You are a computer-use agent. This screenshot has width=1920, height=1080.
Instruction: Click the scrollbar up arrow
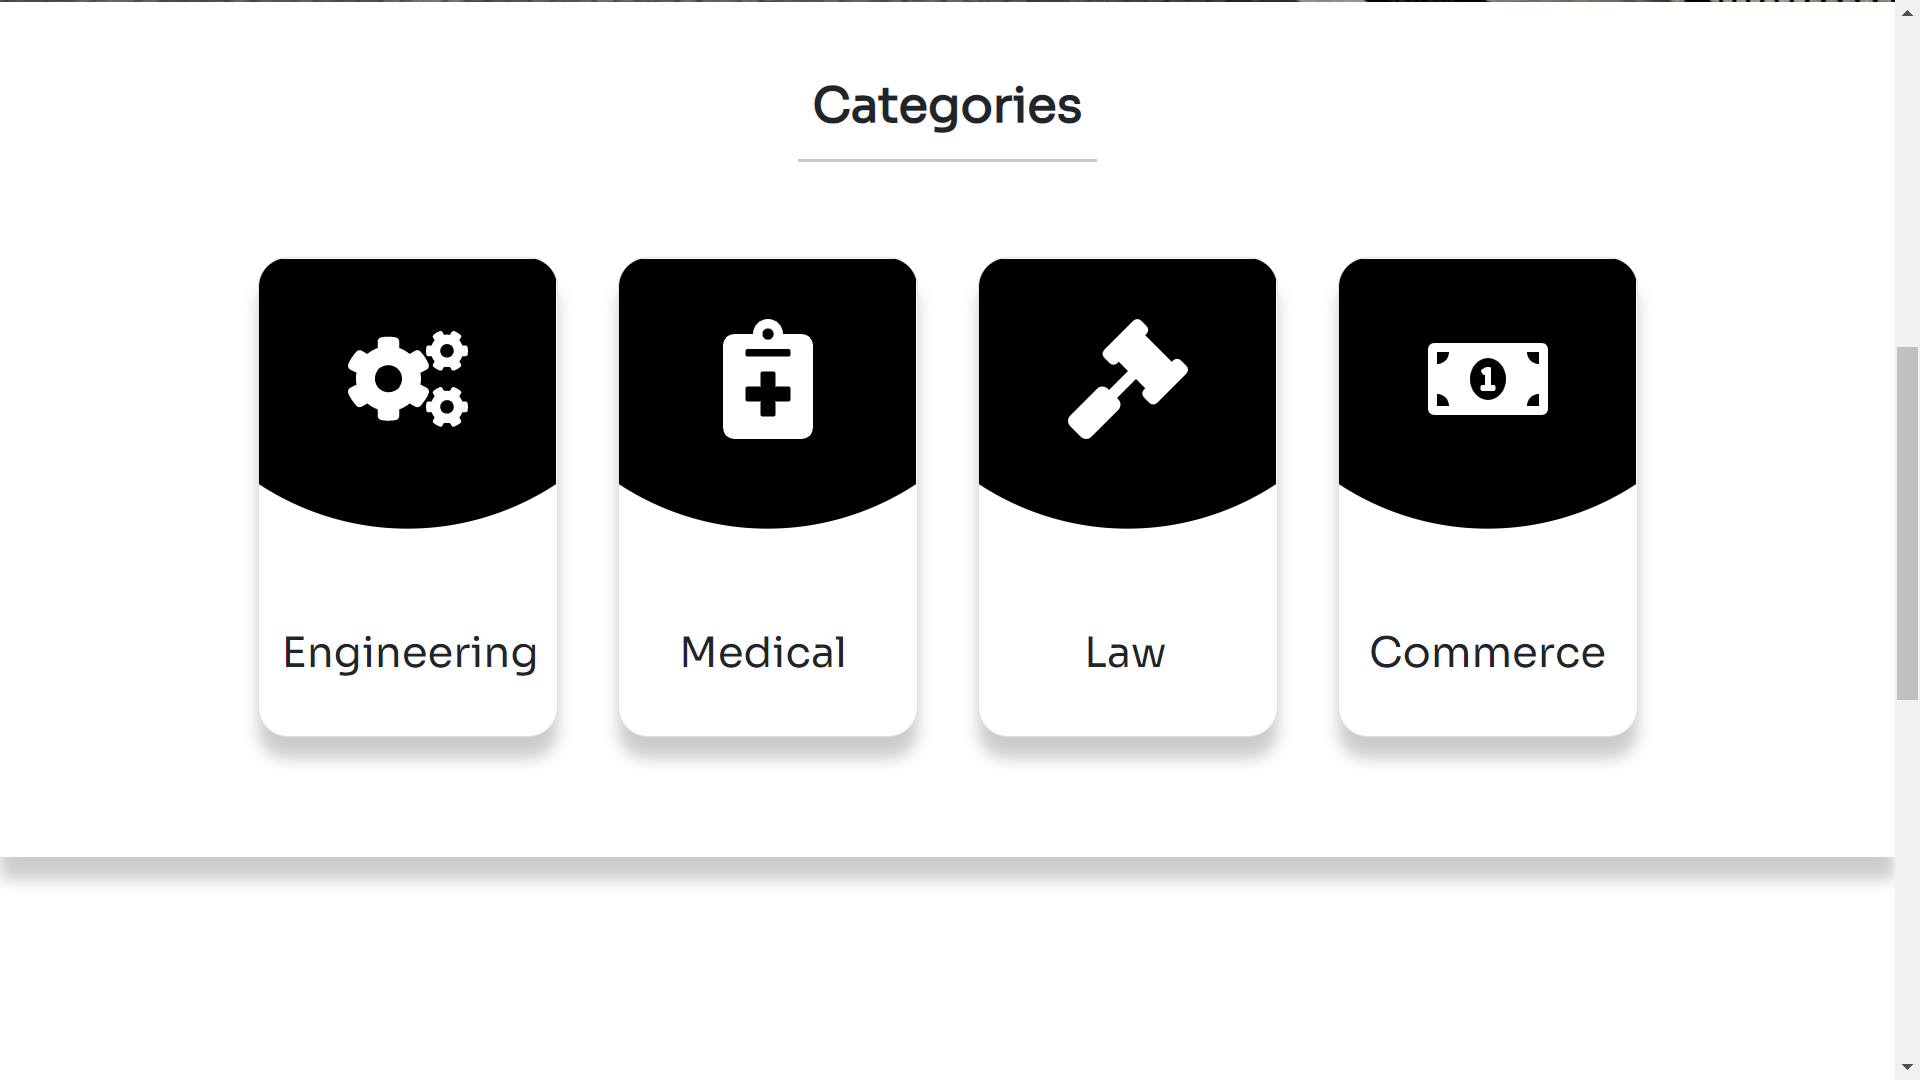[1906, 12]
